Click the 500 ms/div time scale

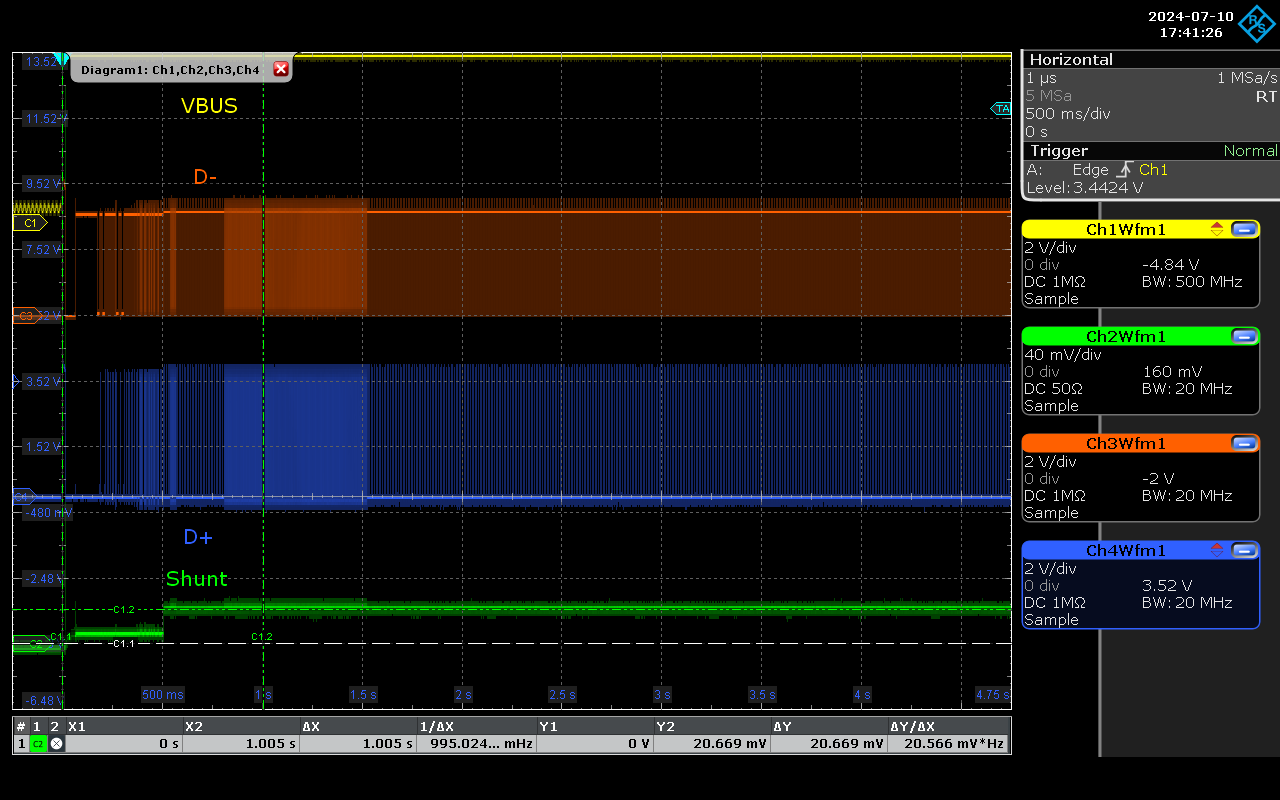point(1068,113)
